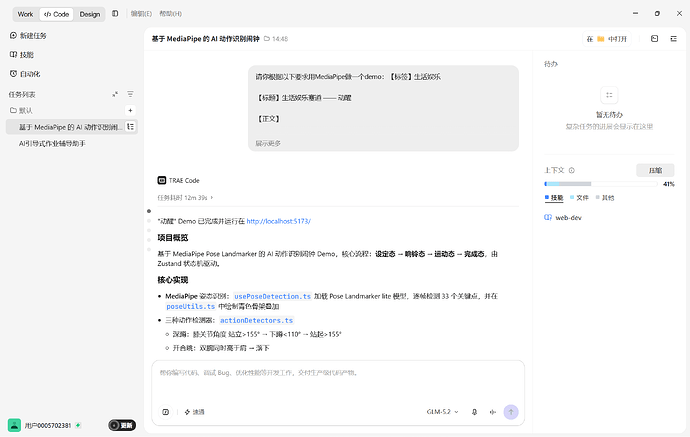The height and width of the screenshot is (437, 690).
Task: Open the 编辑(E) menu
Action: tap(141, 14)
